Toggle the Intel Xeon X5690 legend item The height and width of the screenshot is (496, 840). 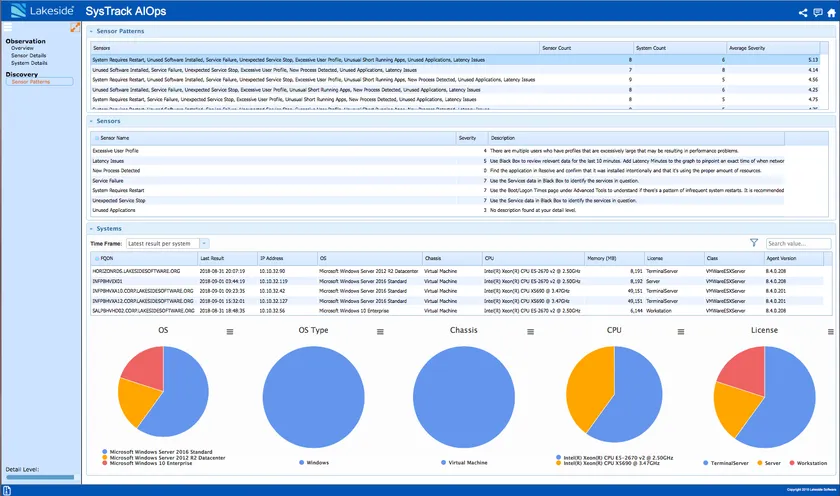point(610,463)
